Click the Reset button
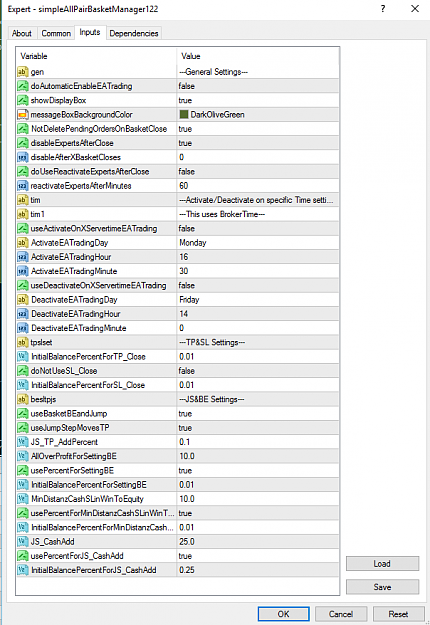430x625 pixels. point(398,614)
